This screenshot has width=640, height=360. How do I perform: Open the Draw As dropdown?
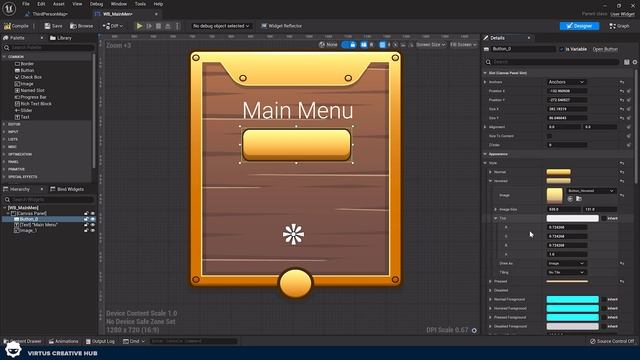[x=567, y=263]
